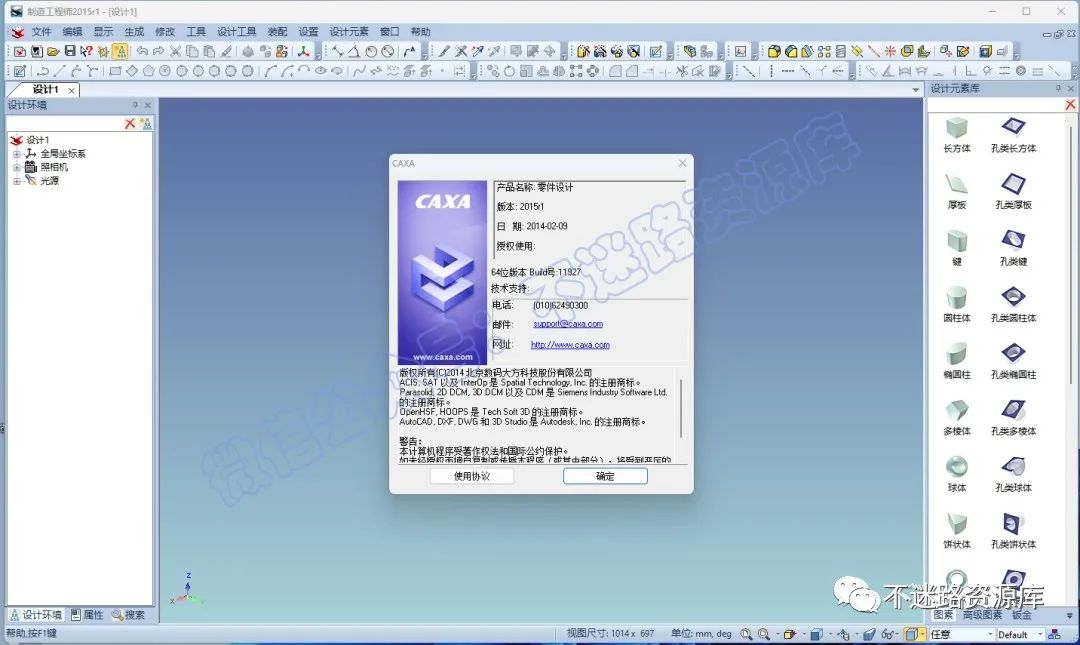Insert the 饼状体 pie-shaped element
This screenshot has width=1080, height=645.
[957, 530]
